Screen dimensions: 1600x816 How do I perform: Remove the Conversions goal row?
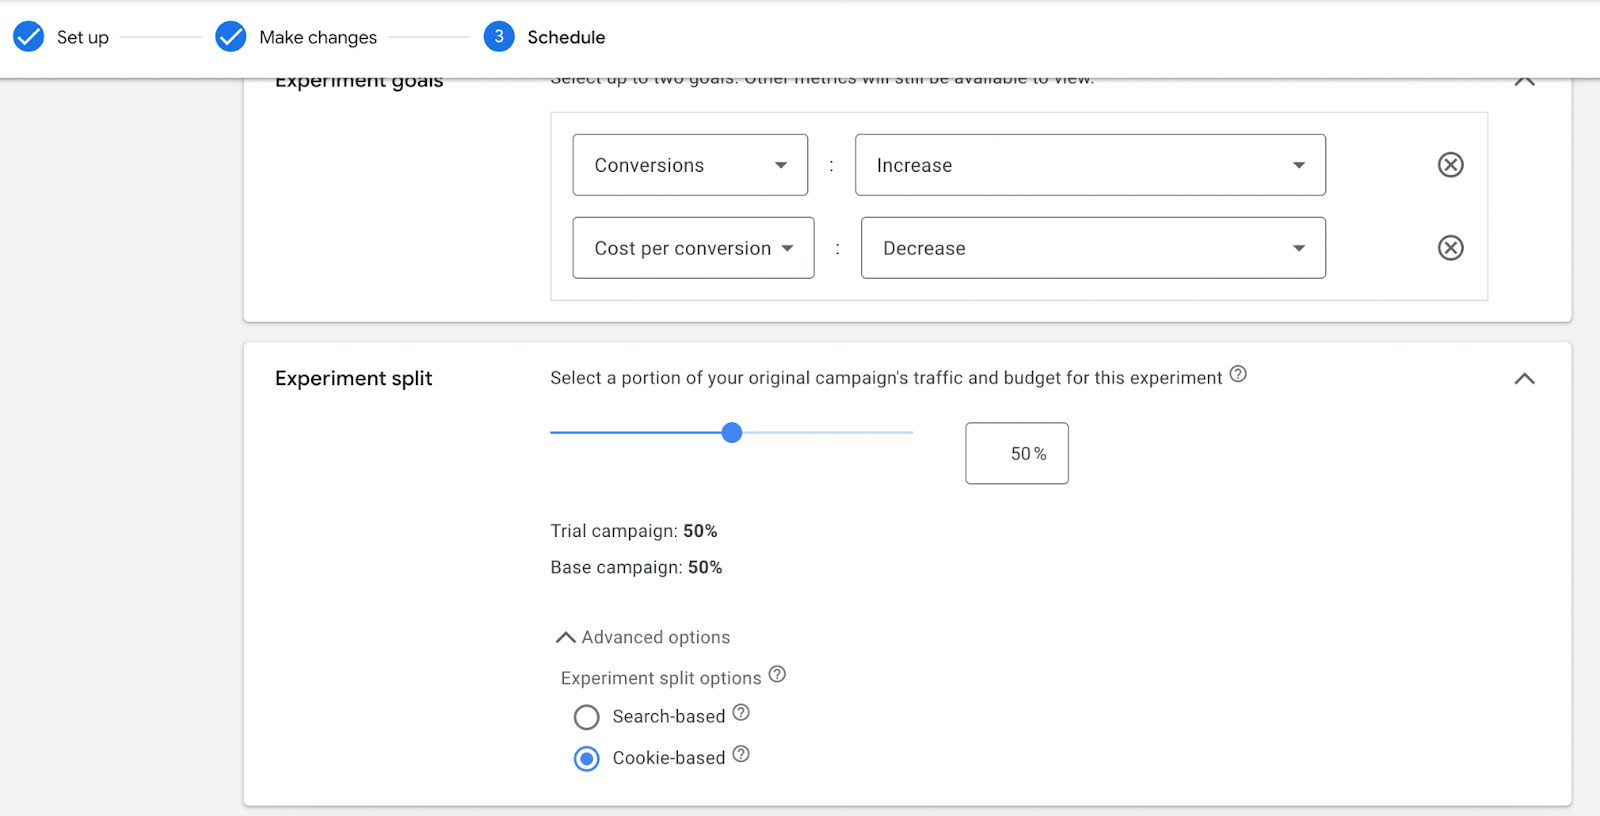(x=1450, y=165)
